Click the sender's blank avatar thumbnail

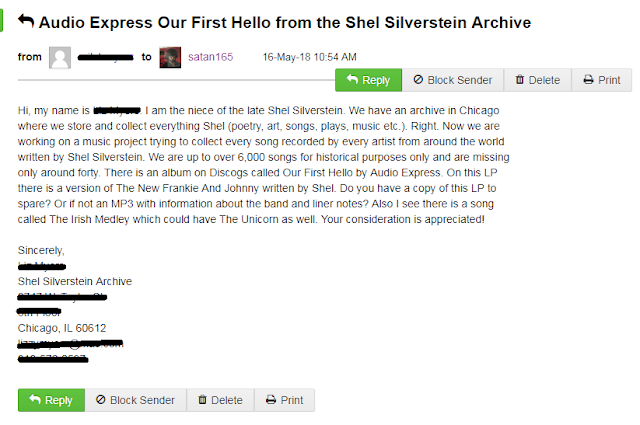60,57
